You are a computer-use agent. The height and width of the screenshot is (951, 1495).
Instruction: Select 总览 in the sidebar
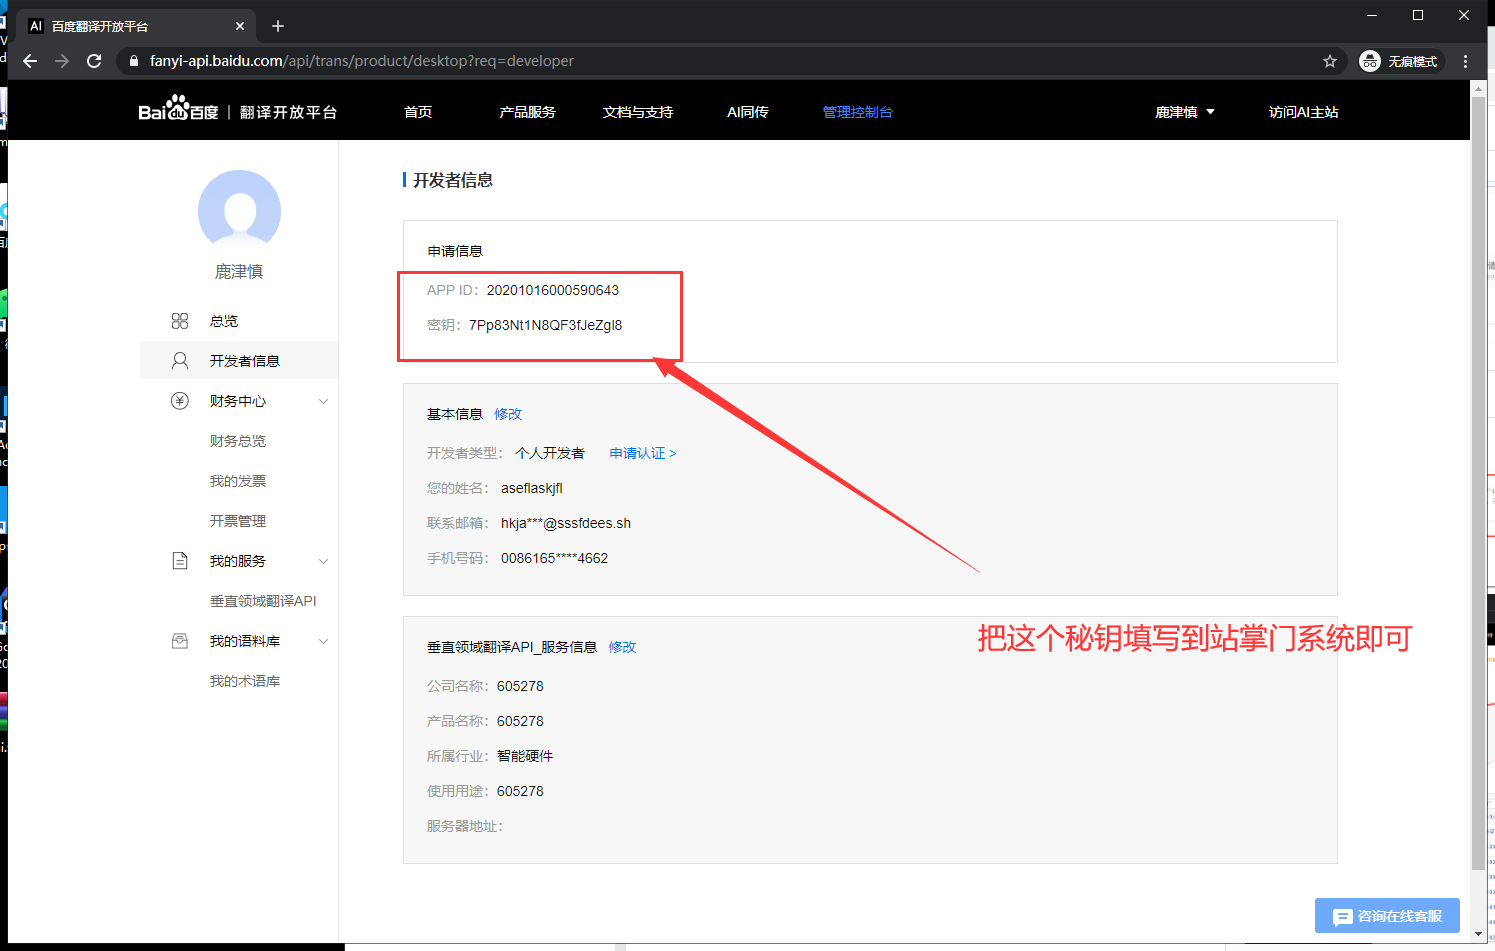224,321
